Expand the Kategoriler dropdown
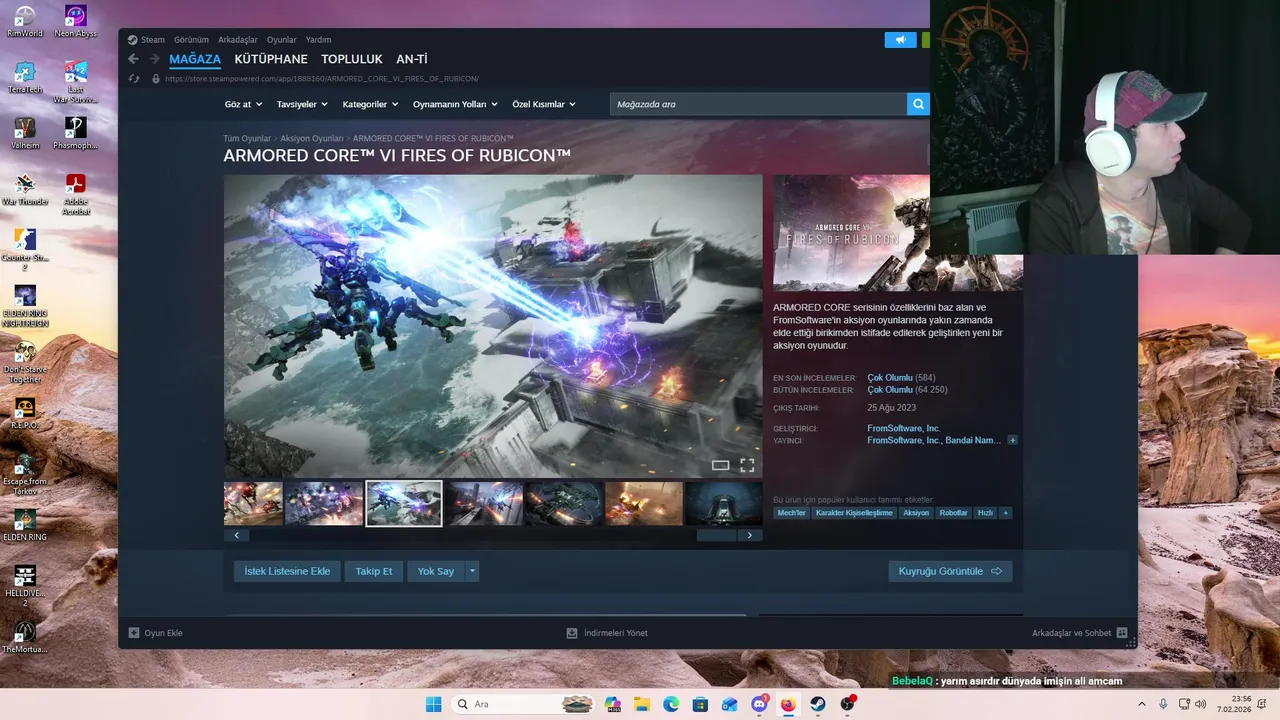Viewport: 1280px width, 720px height. click(x=370, y=104)
